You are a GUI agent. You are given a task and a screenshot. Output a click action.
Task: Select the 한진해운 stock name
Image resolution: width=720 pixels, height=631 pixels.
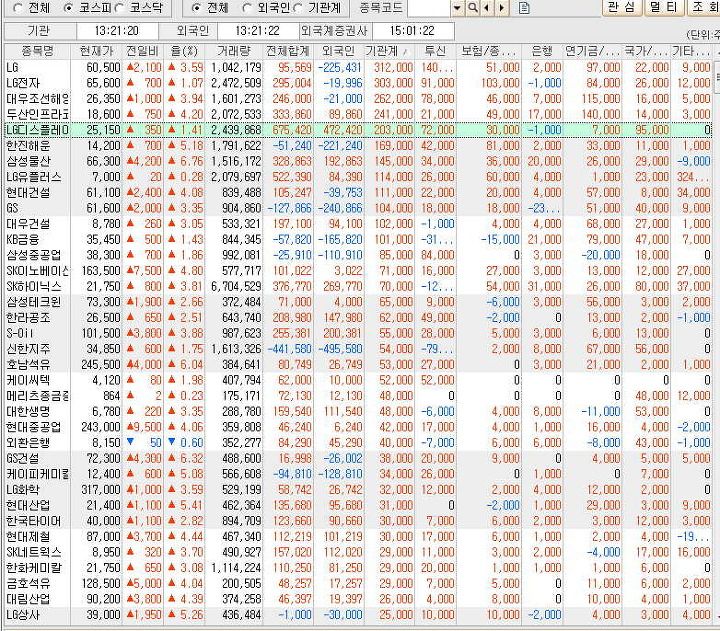(28, 146)
